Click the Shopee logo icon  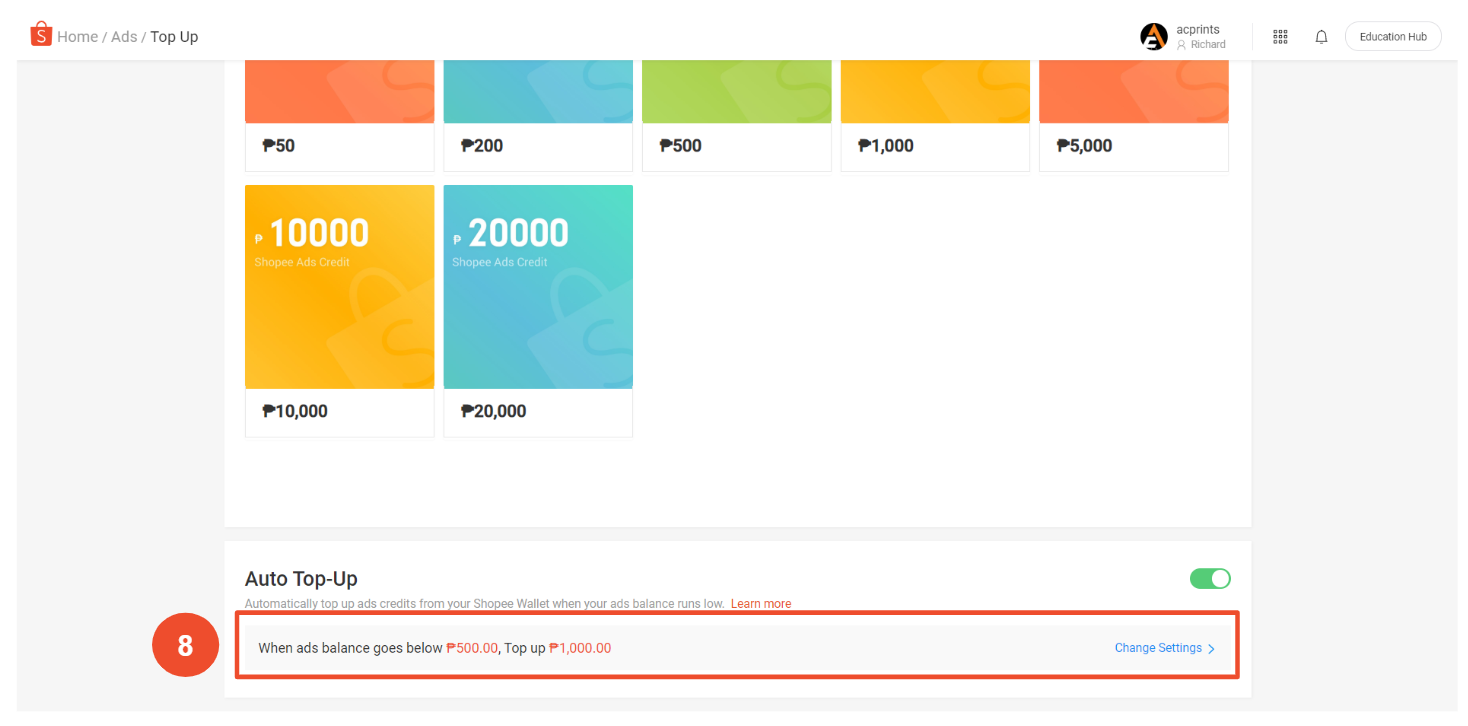[40, 35]
